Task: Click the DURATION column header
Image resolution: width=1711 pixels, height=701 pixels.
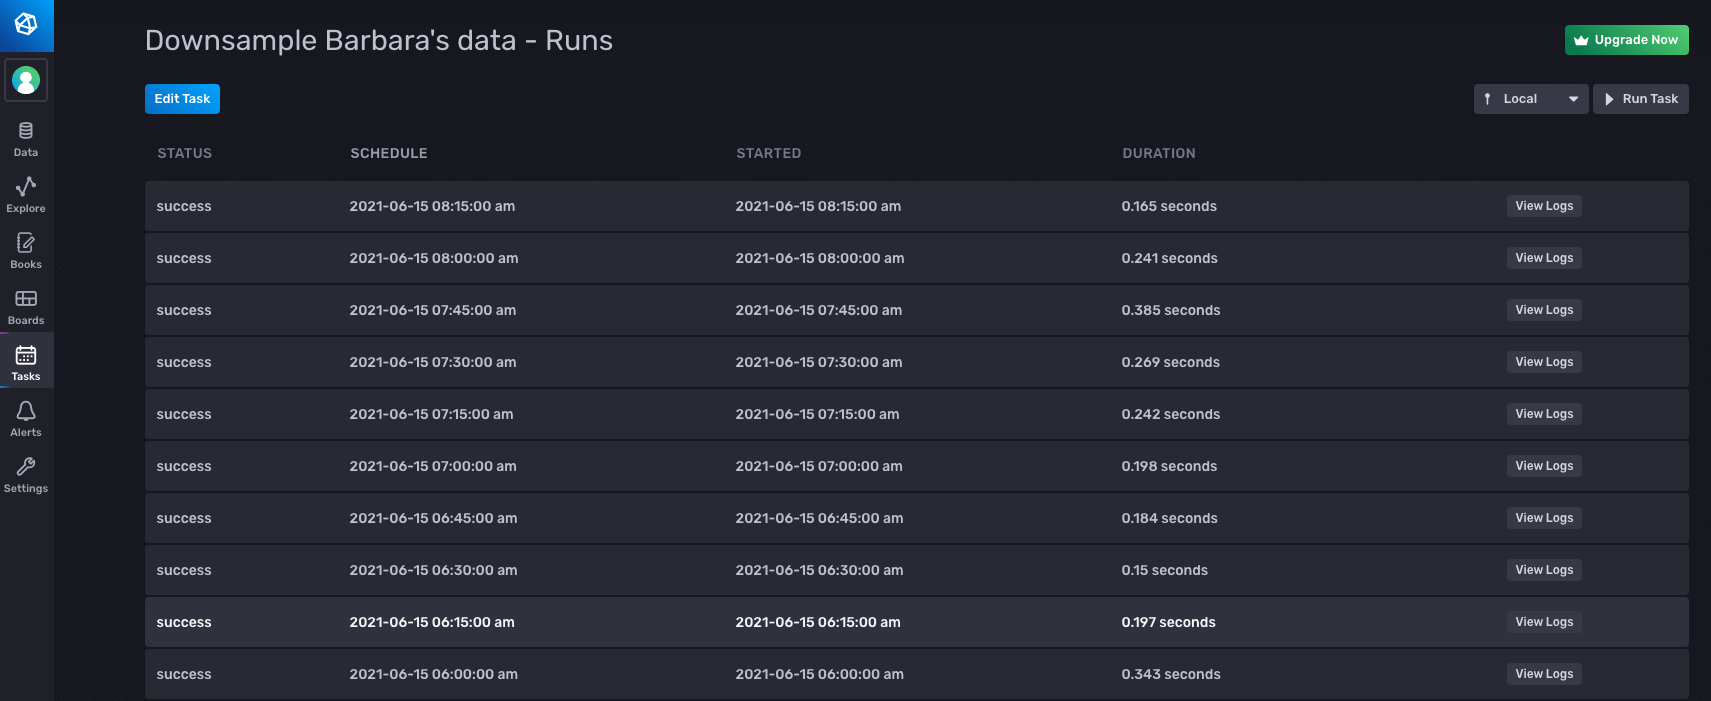Action: [x=1159, y=153]
